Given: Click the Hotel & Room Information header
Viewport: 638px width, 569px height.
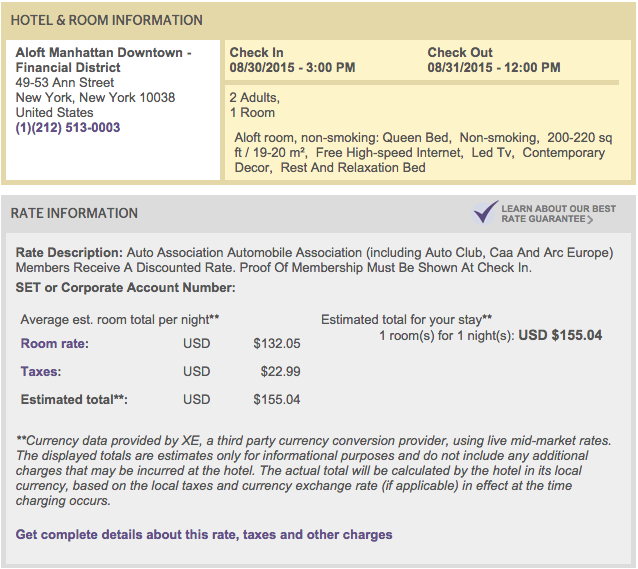Looking at the screenshot, I should tap(107, 20).
